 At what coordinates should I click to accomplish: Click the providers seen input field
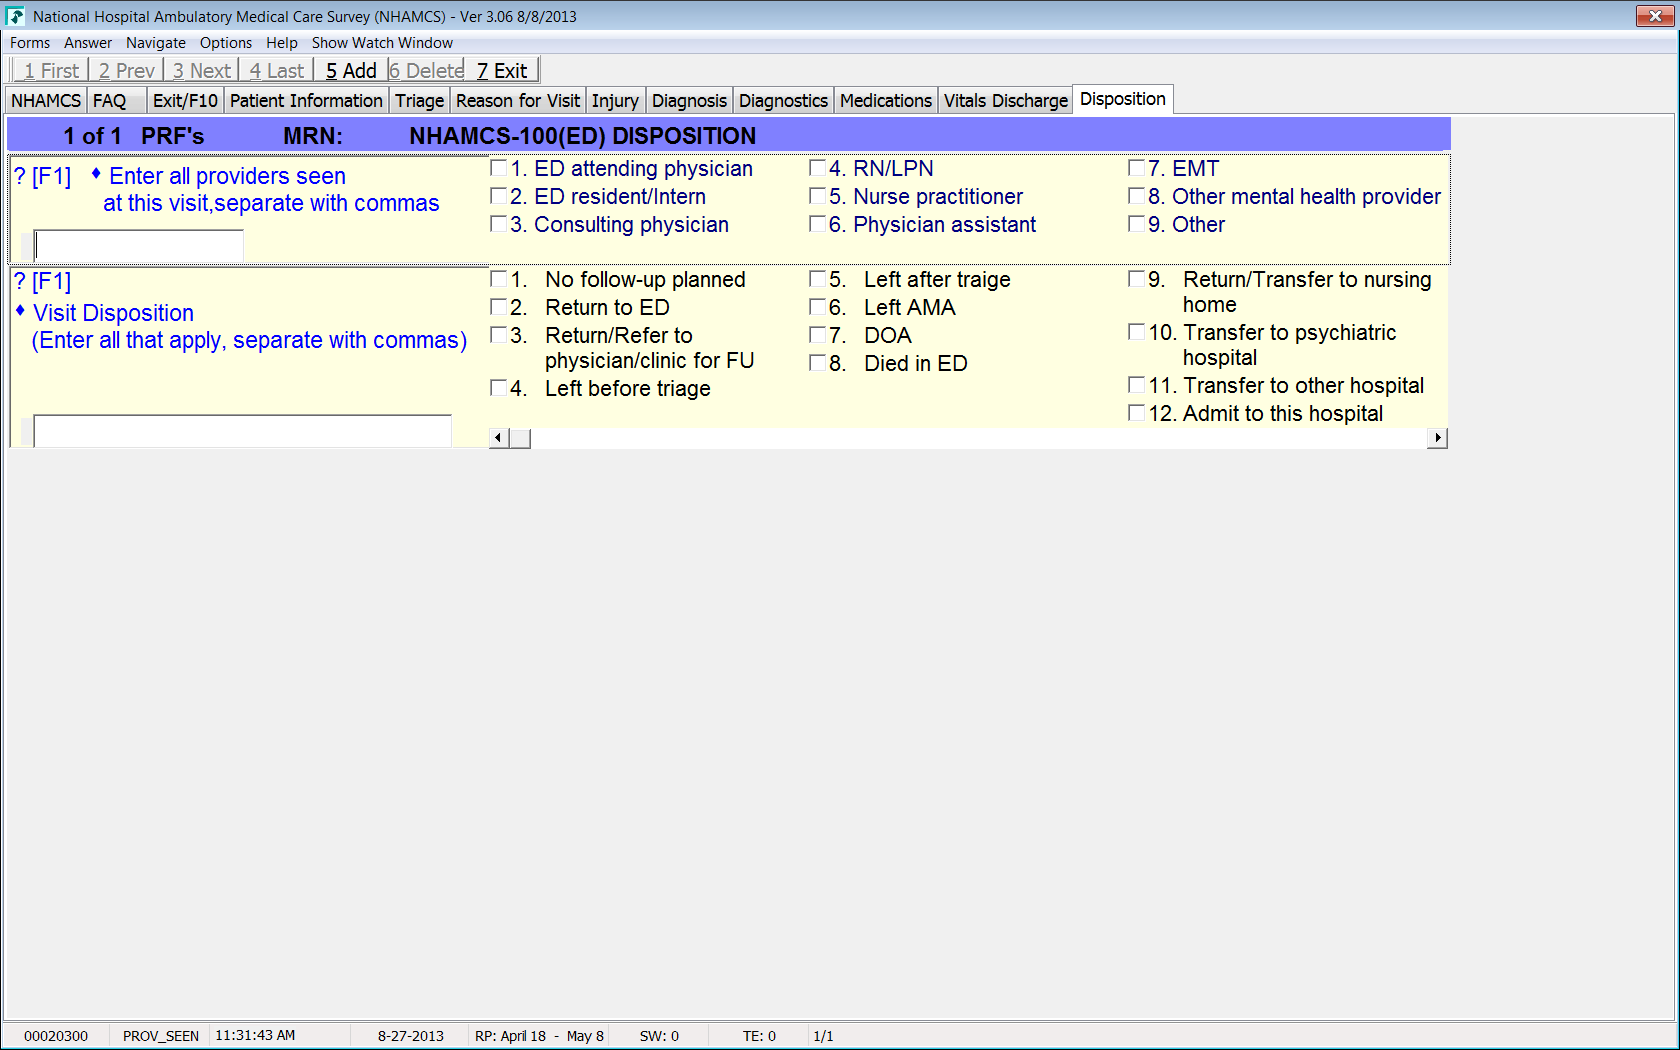click(x=139, y=246)
